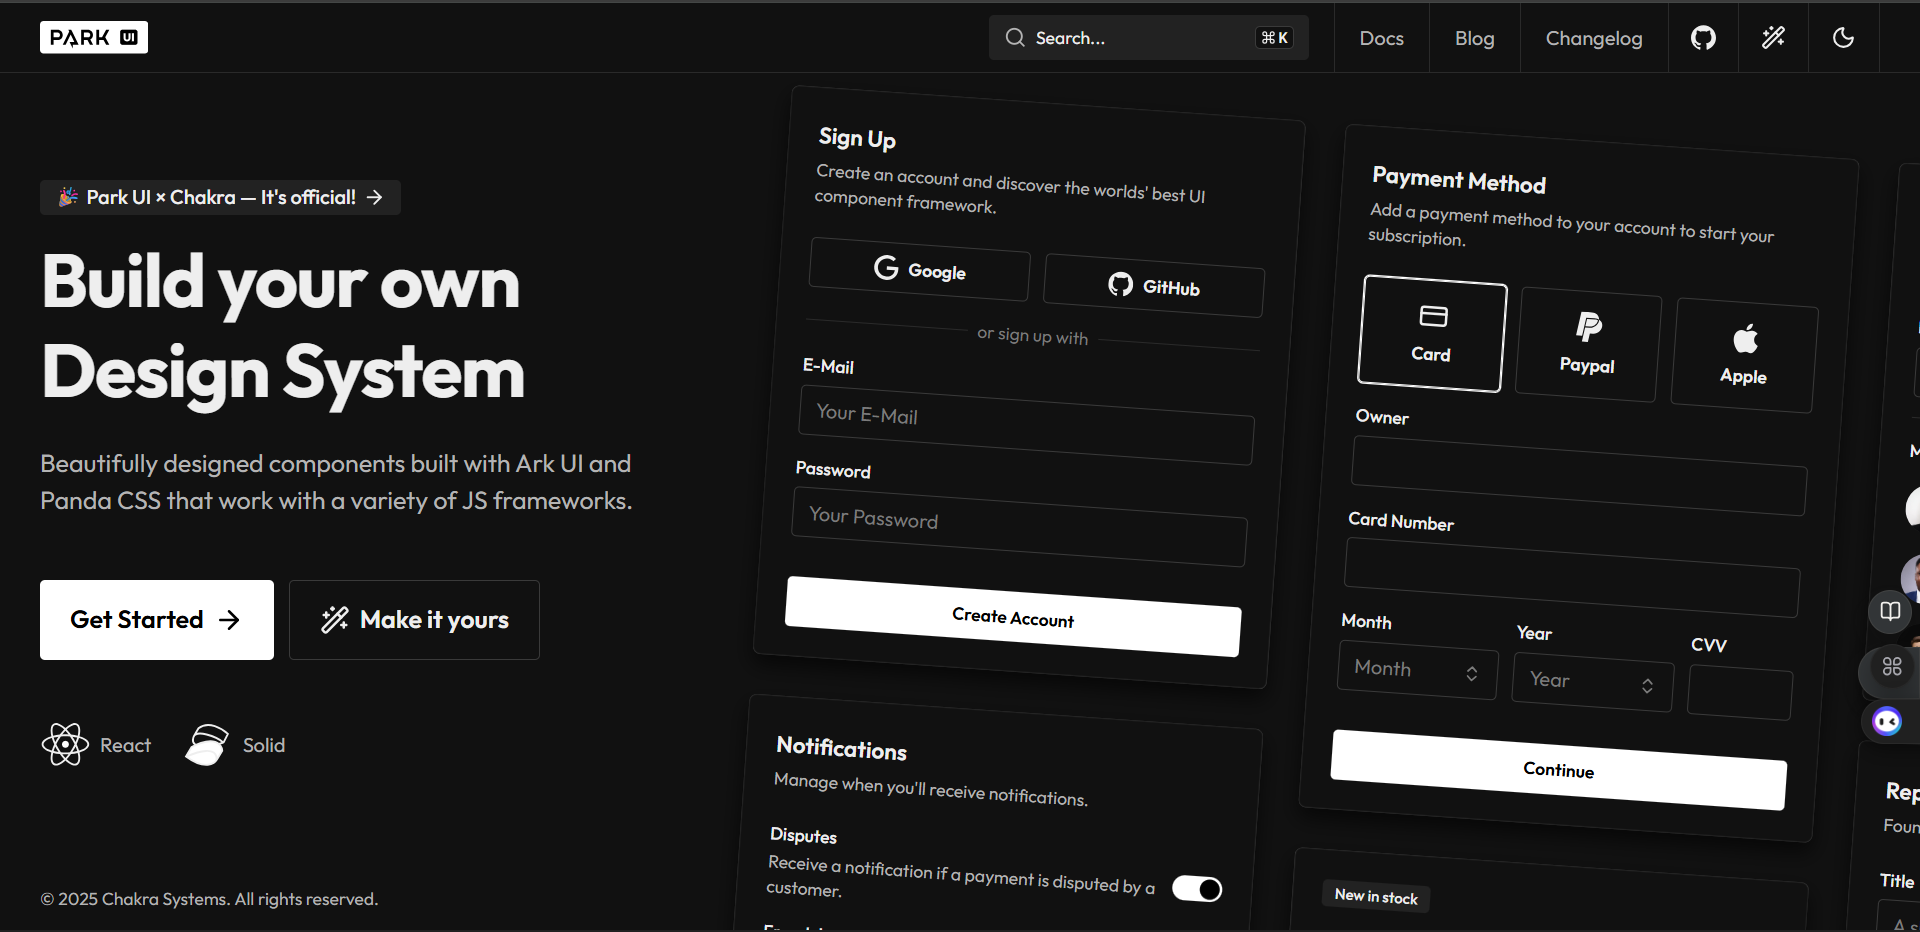The image size is (1920, 932).
Task: Click the "Card Number" field label
Action: click(1401, 521)
